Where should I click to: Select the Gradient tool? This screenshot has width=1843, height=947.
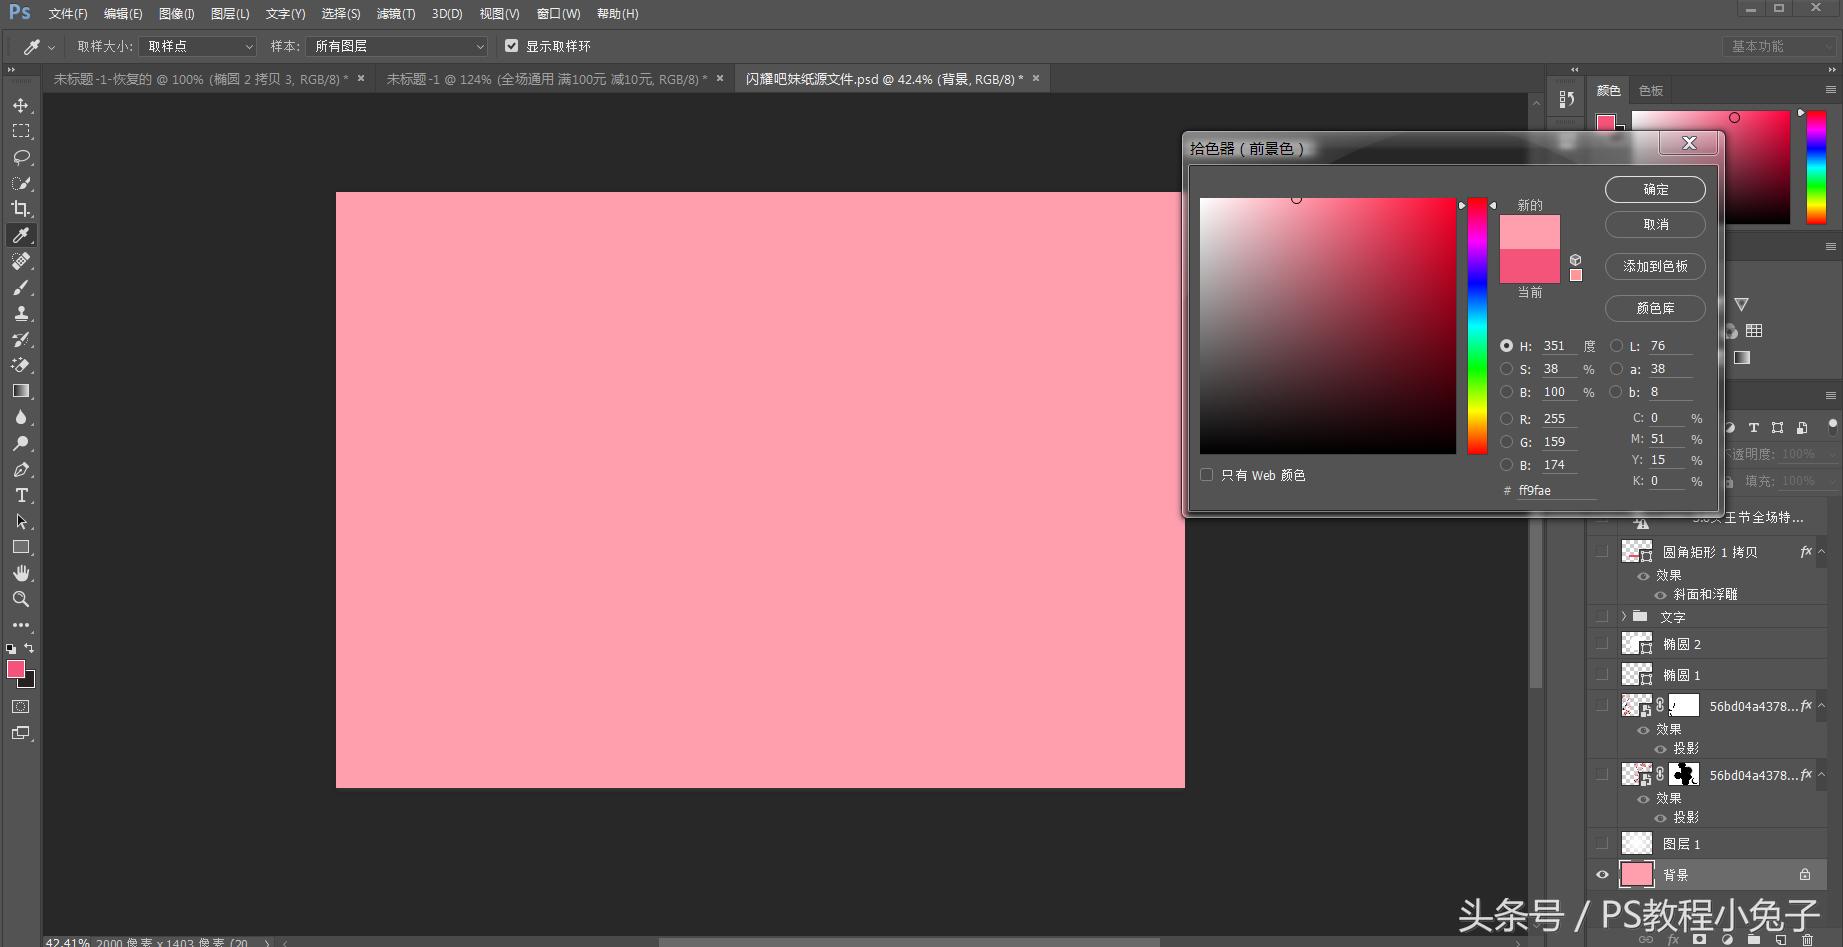point(20,391)
